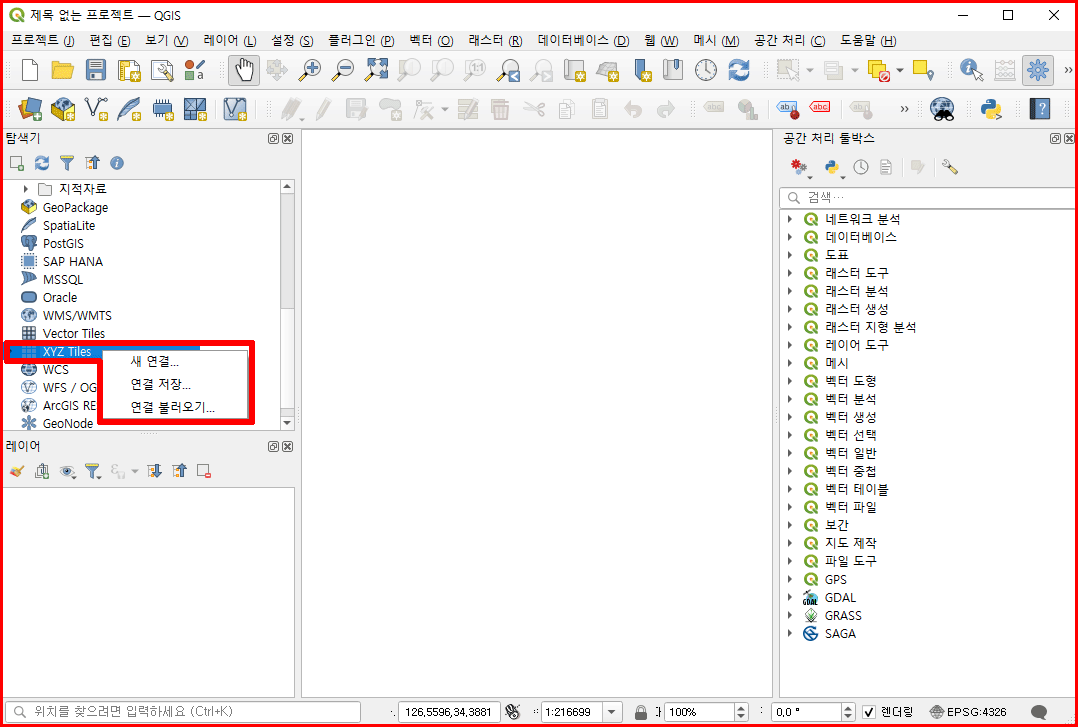
Task: Choose 연결 불러오기... from context menu
Action: pyautogui.click(x=175, y=407)
